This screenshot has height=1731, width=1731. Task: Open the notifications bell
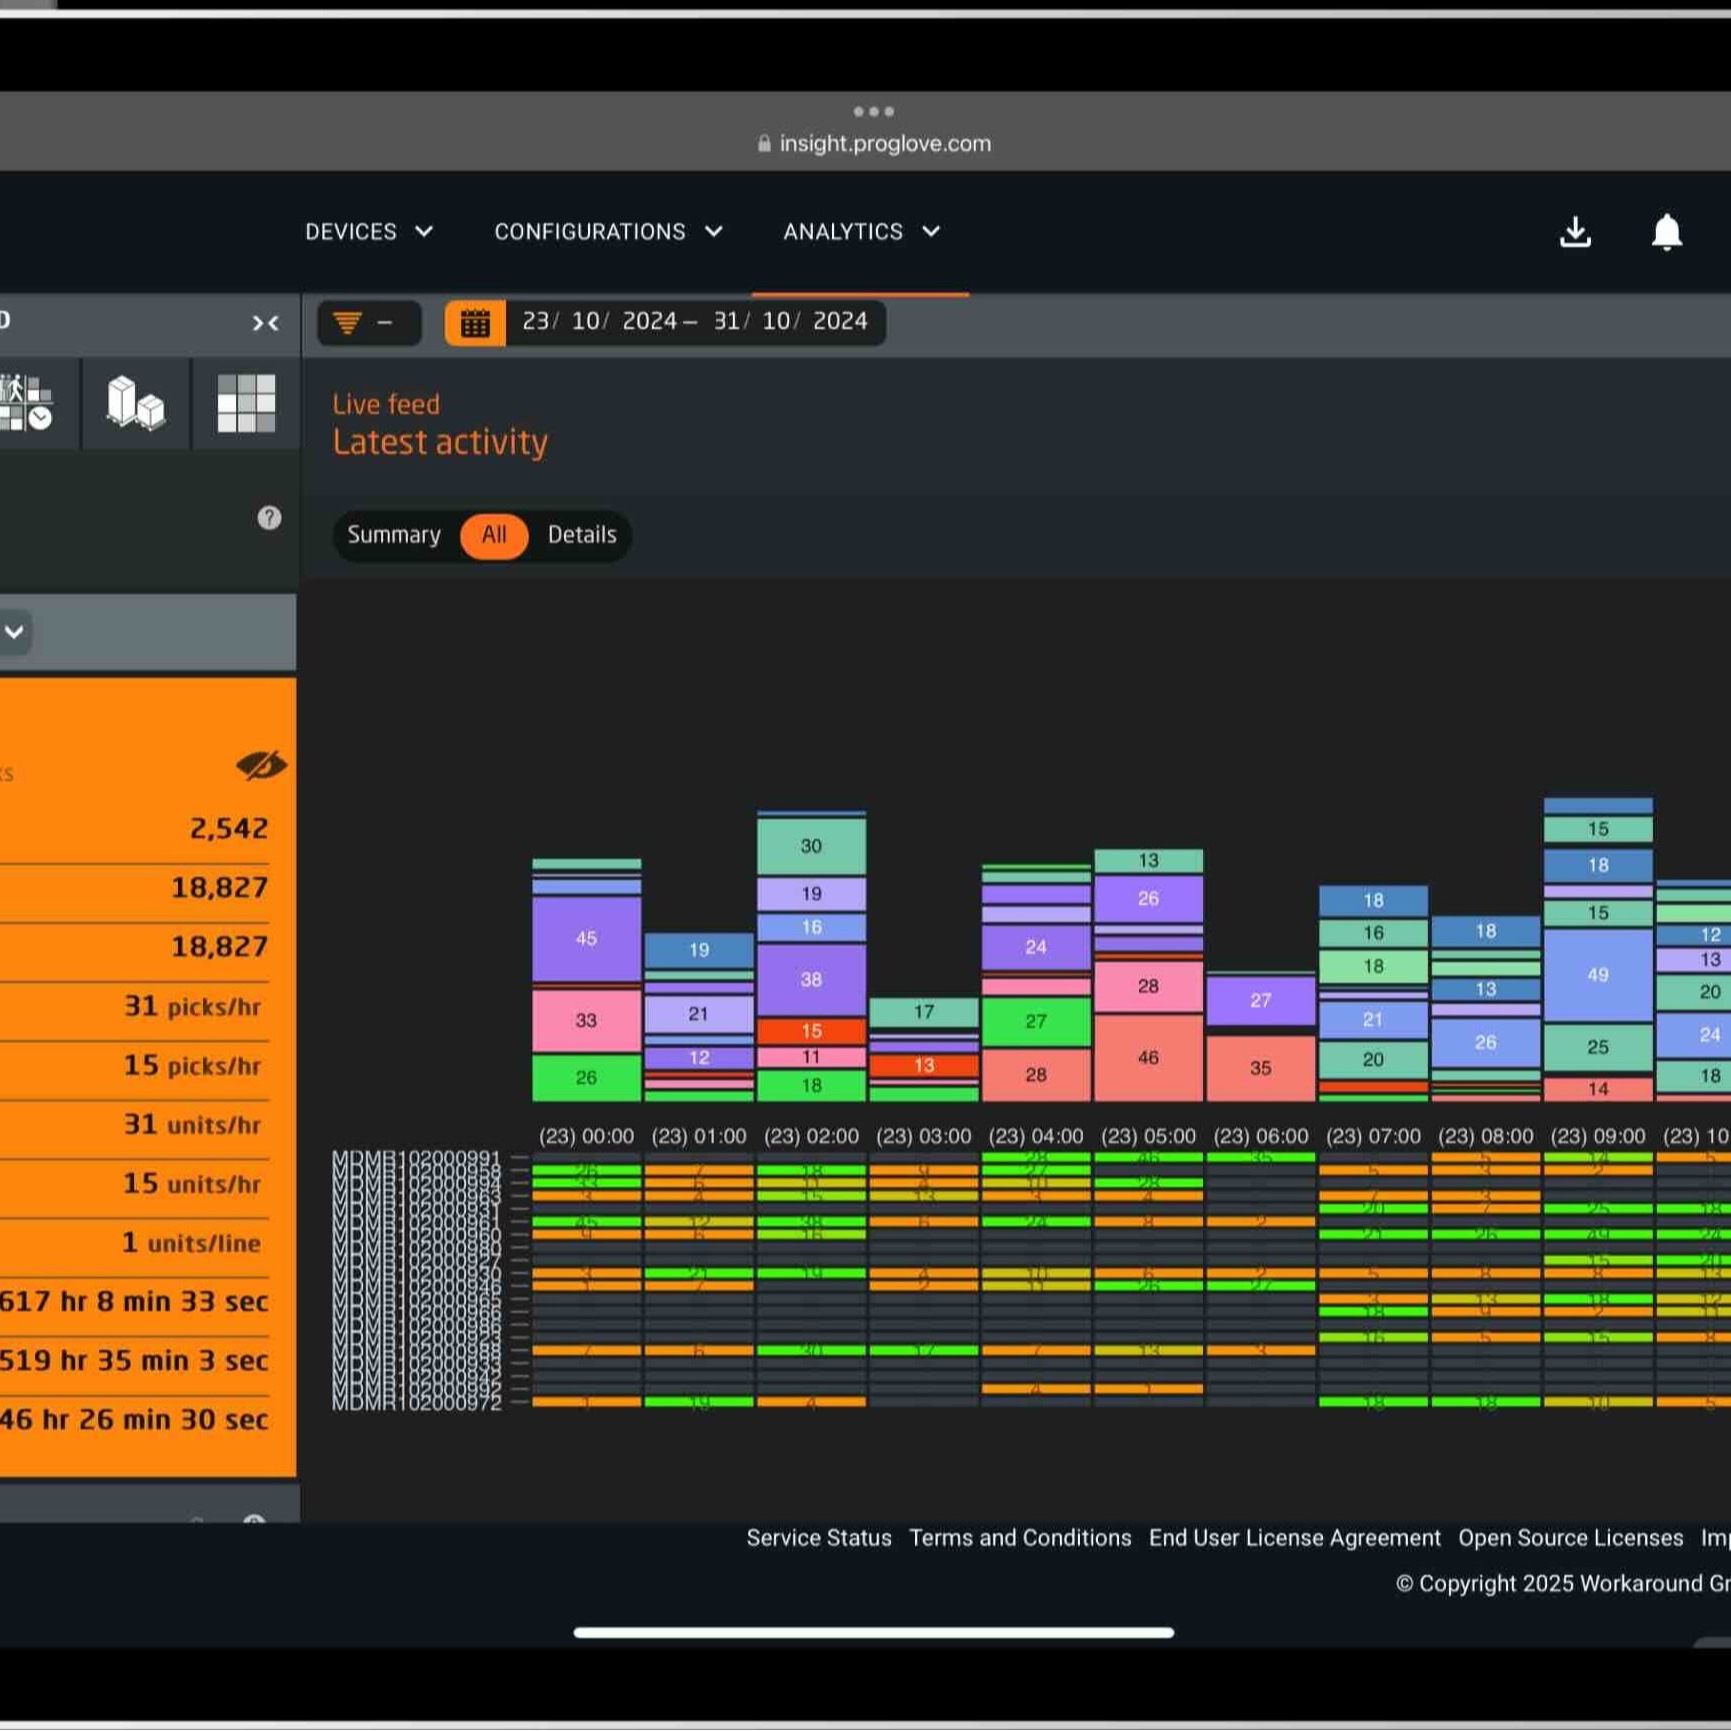(x=1666, y=232)
